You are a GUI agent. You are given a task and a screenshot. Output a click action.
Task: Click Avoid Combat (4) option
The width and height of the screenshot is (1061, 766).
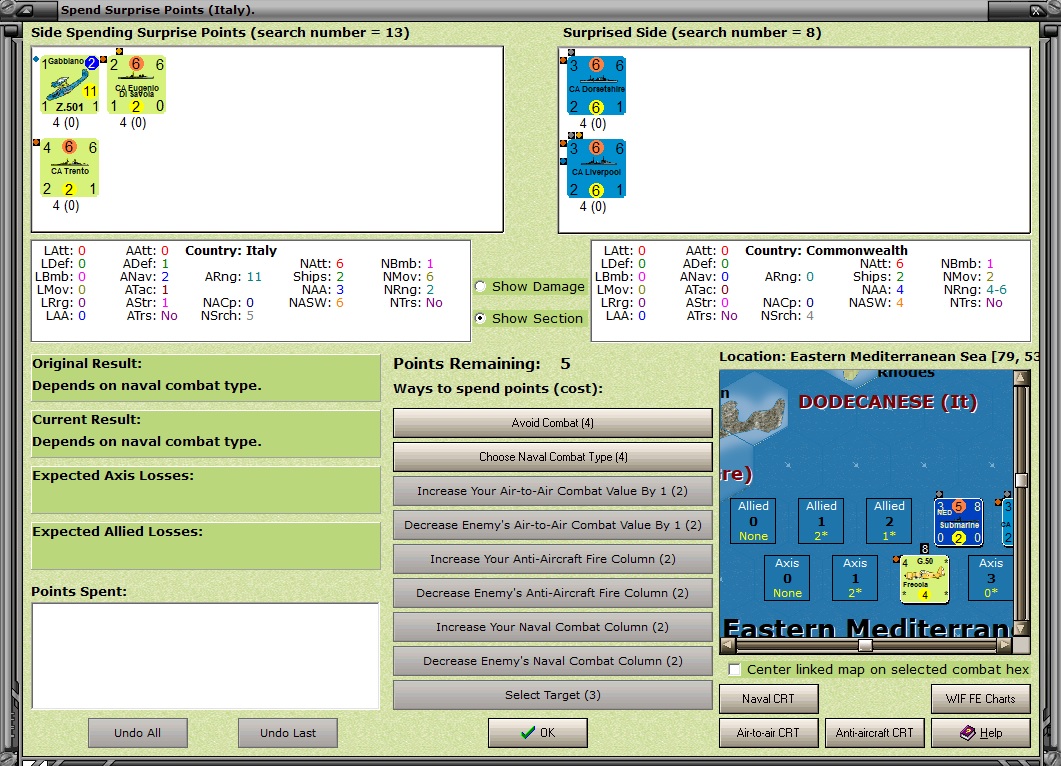coord(552,423)
